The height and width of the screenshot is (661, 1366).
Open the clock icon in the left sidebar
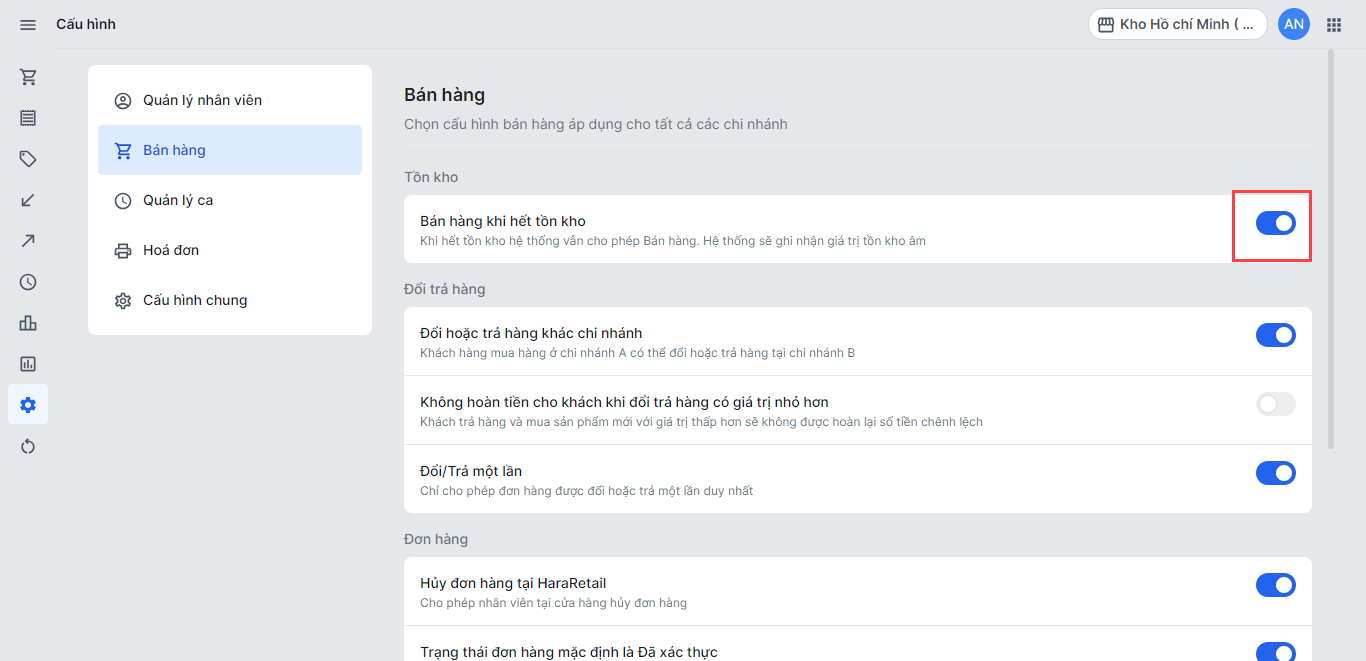coord(28,282)
